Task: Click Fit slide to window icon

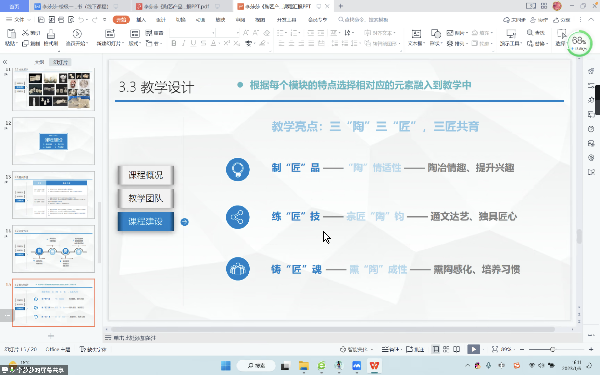Action: (495, 349)
